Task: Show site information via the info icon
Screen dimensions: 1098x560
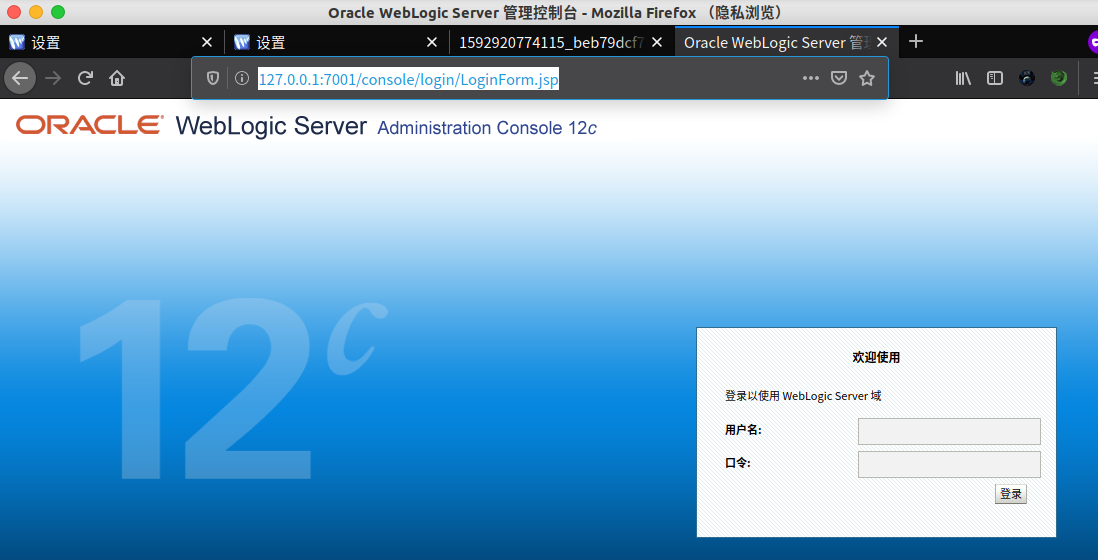Action: coord(242,78)
